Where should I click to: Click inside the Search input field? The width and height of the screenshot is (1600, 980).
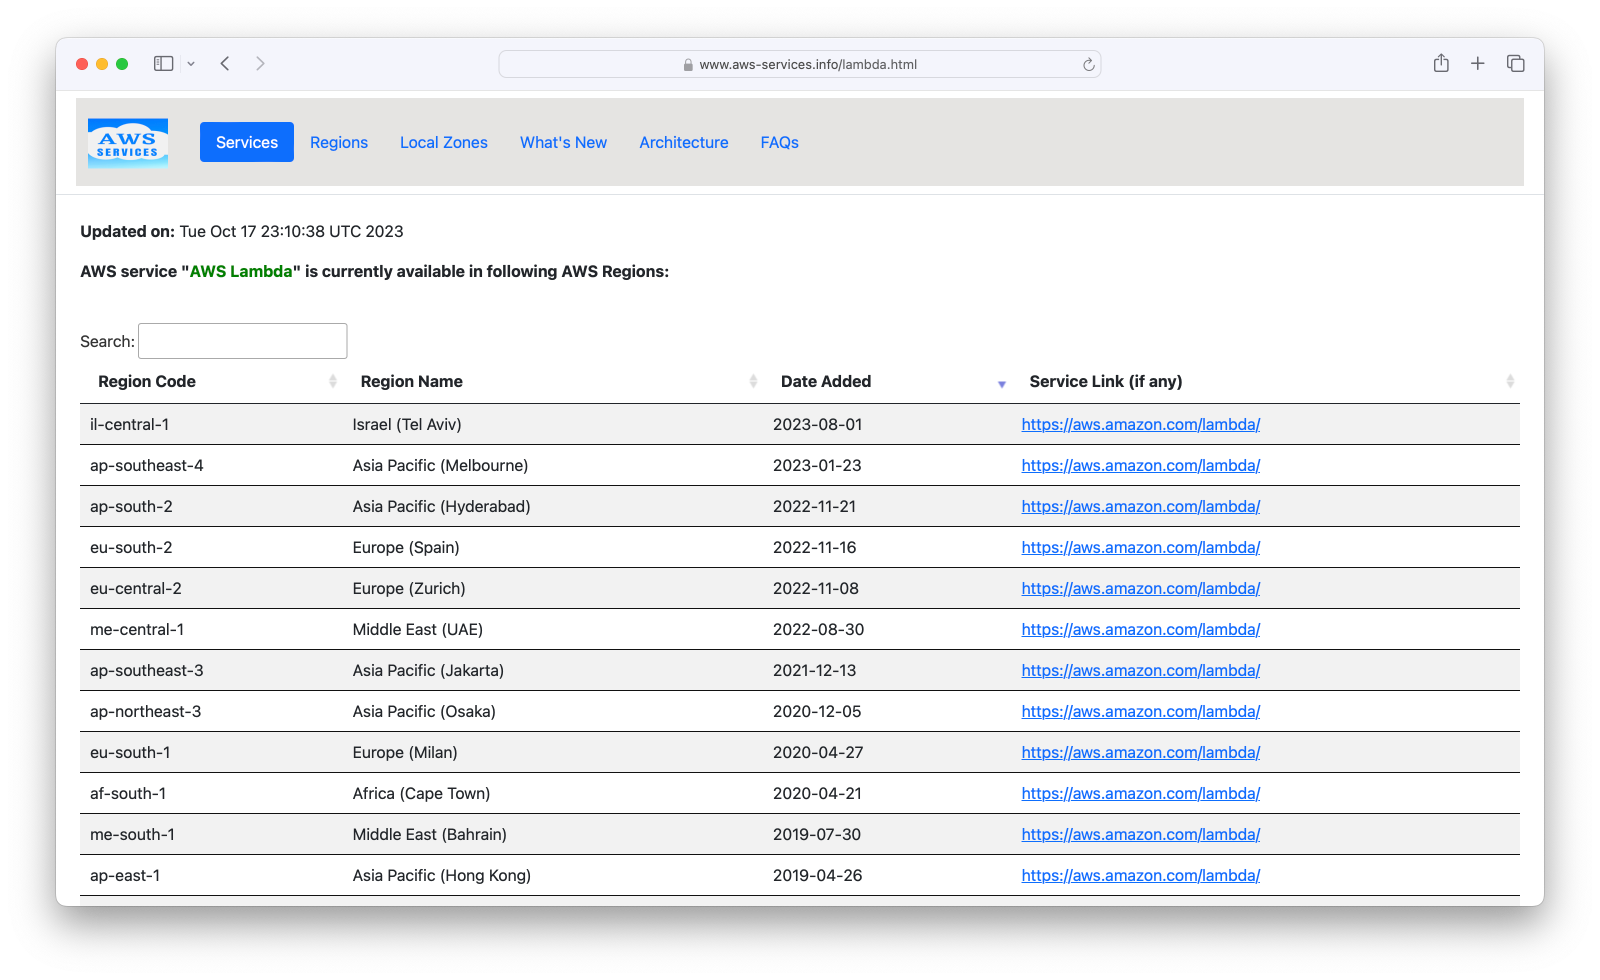(x=243, y=341)
